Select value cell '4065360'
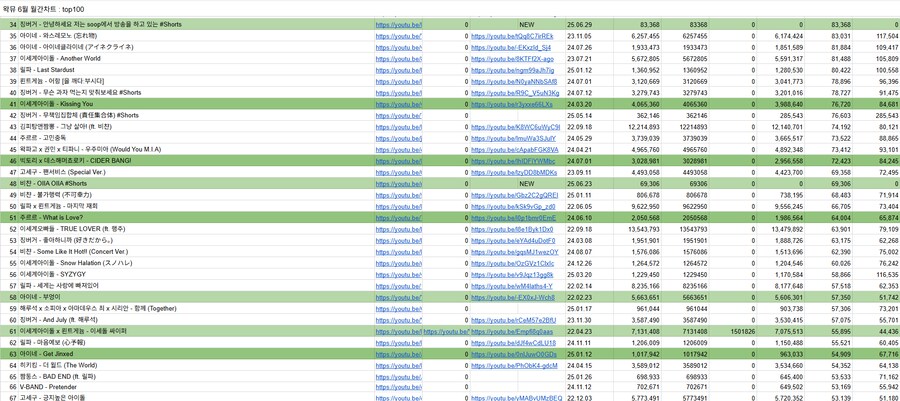This screenshot has height=401, width=900. tap(685, 104)
